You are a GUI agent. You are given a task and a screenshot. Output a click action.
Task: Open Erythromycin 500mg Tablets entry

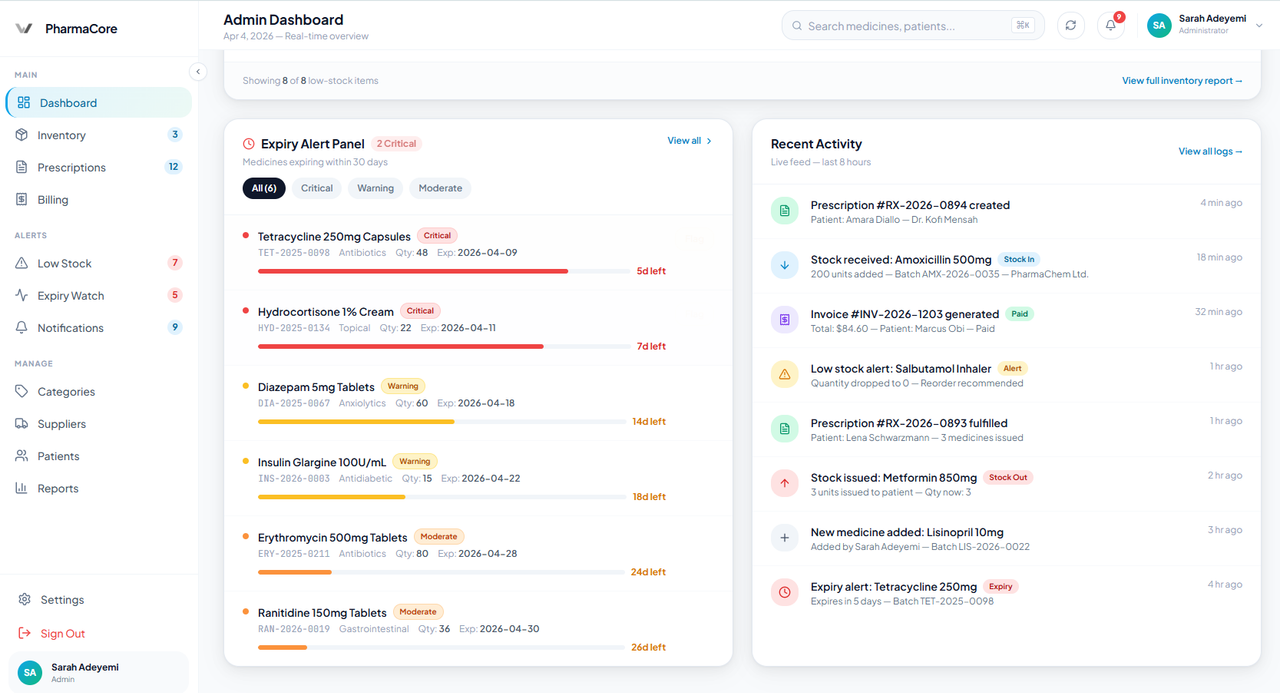coord(478,554)
